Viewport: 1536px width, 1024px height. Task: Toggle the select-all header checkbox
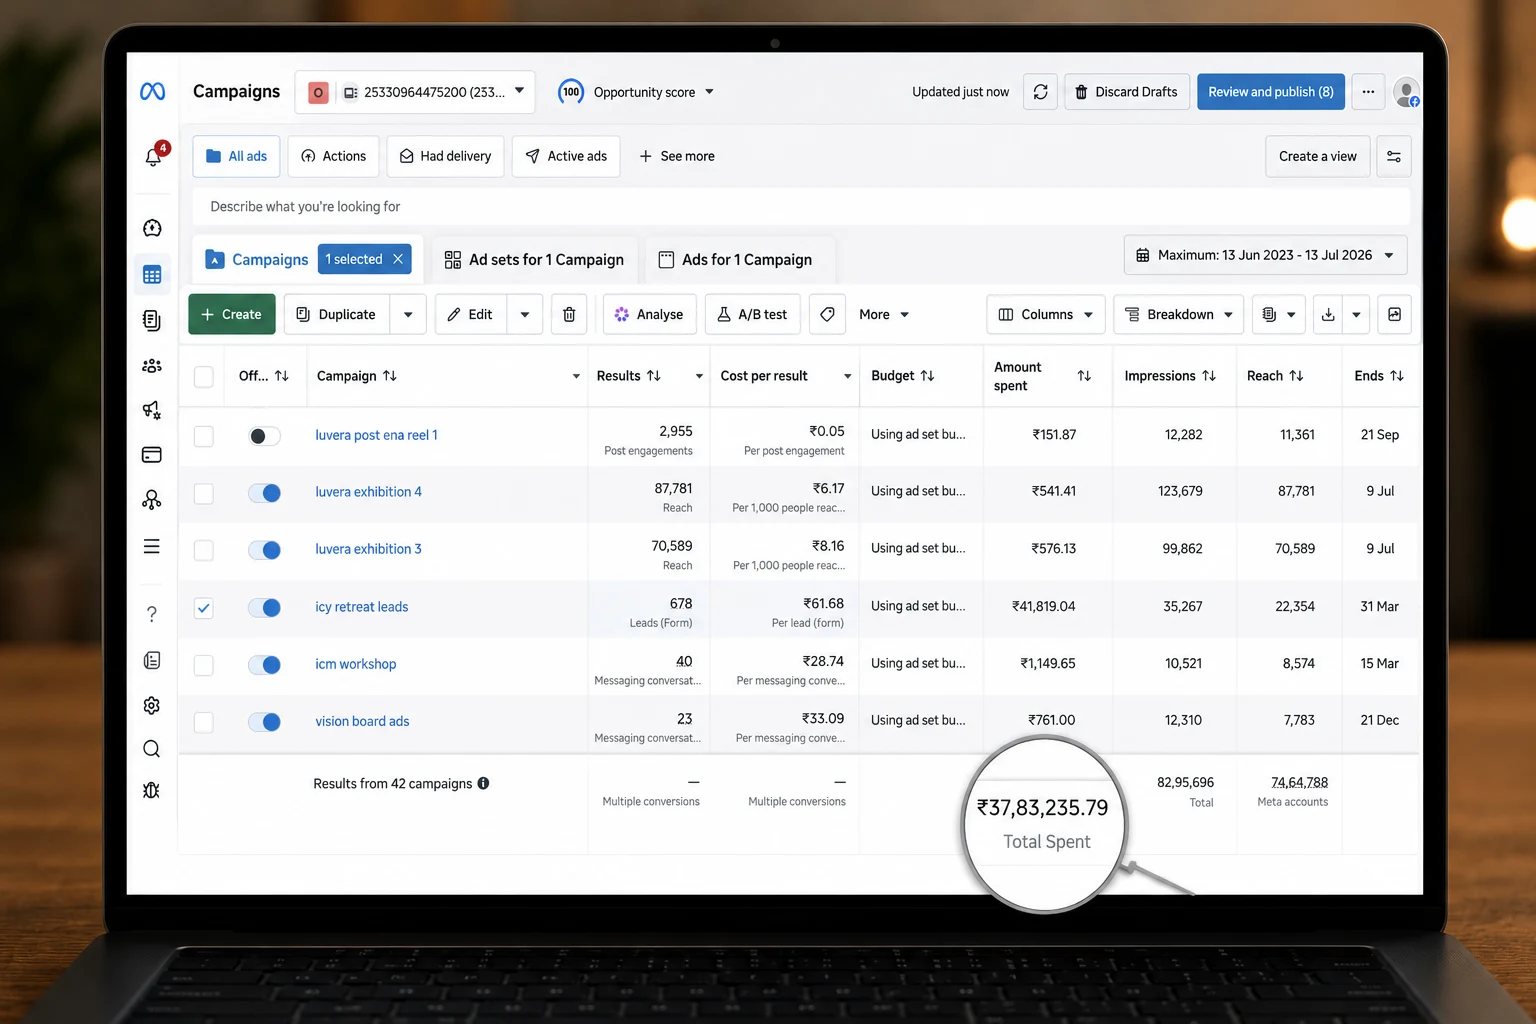click(204, 376)
